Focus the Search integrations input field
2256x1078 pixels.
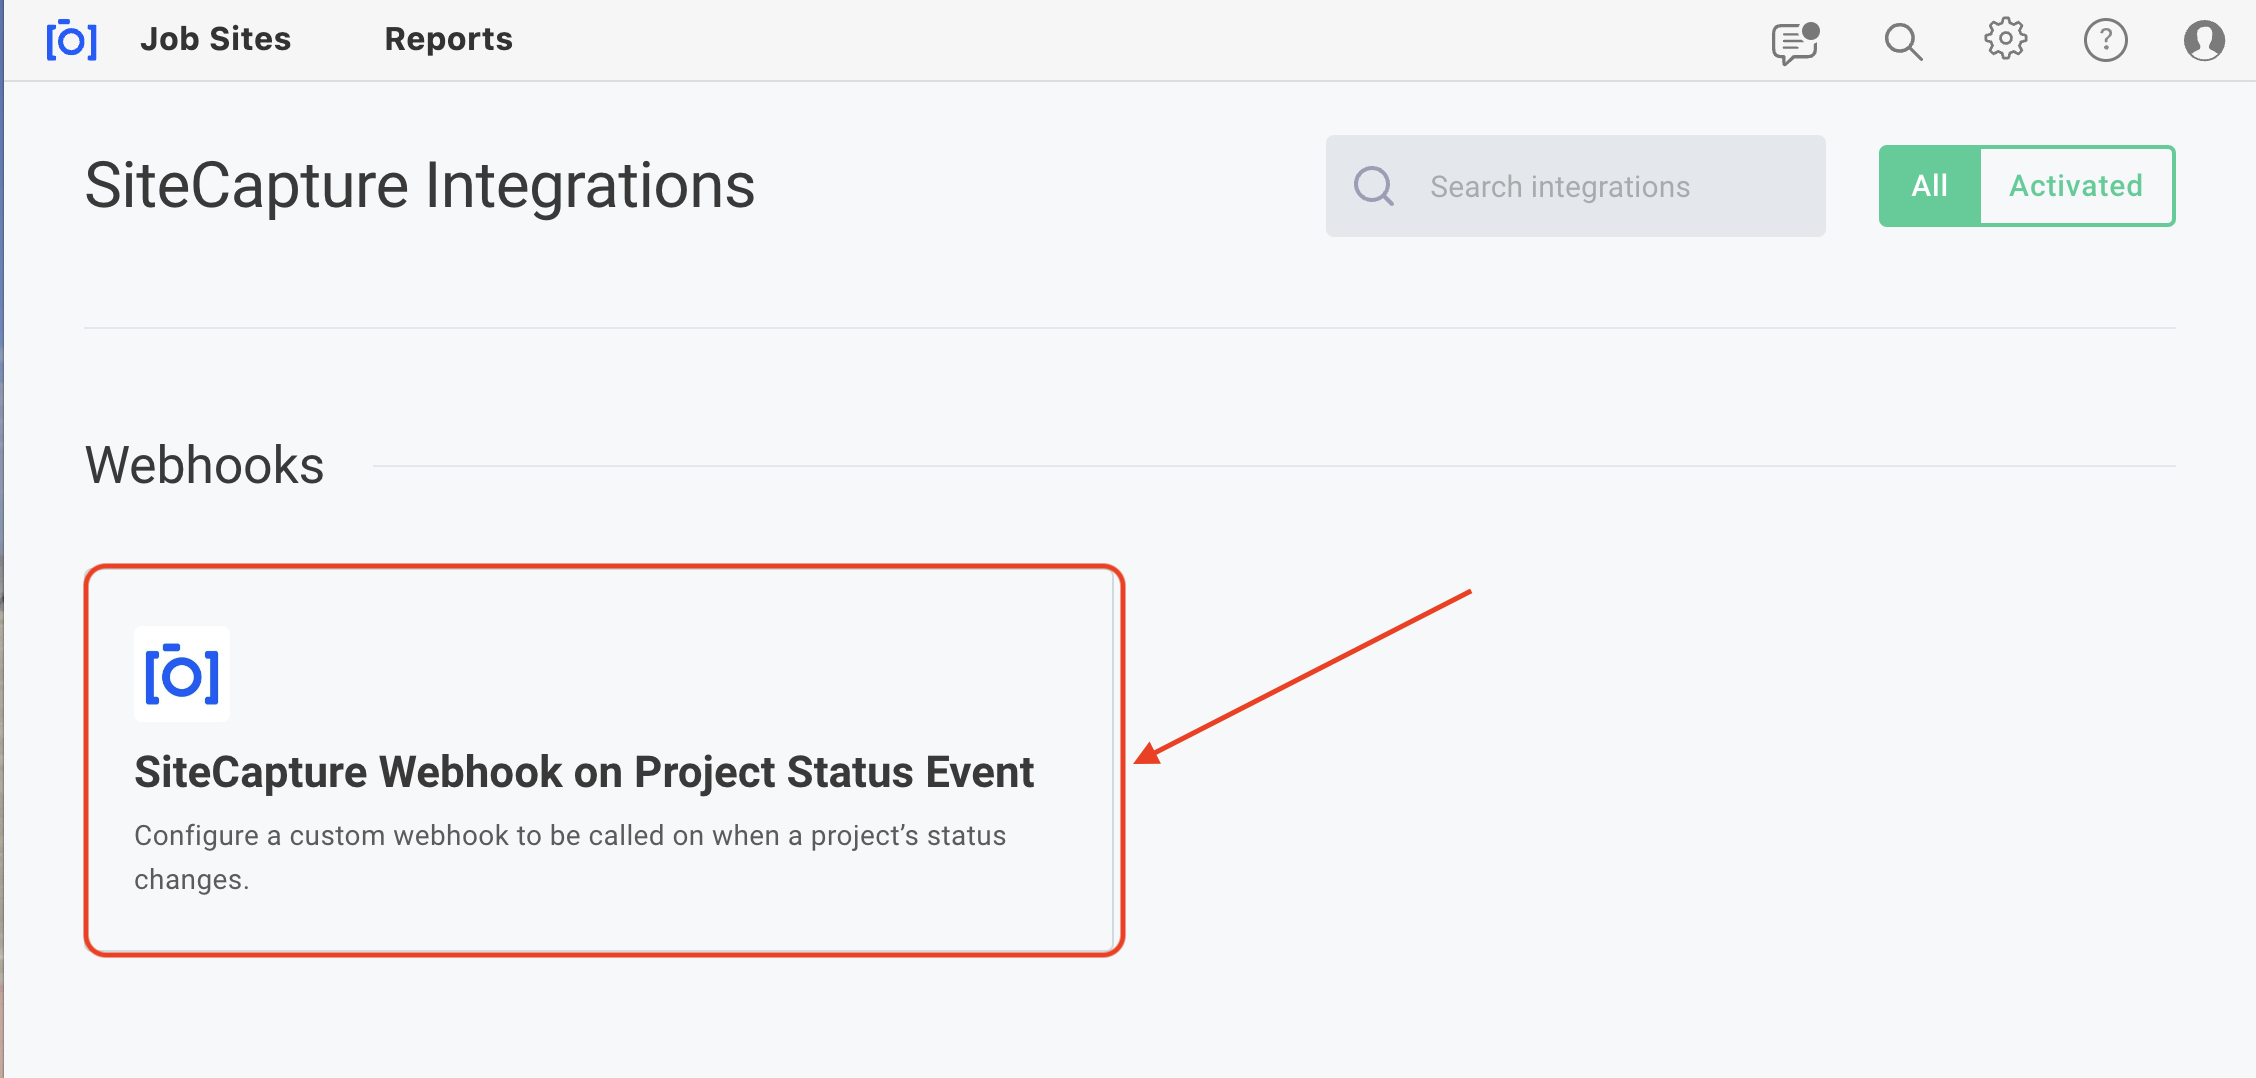(x=1575, y=186)
